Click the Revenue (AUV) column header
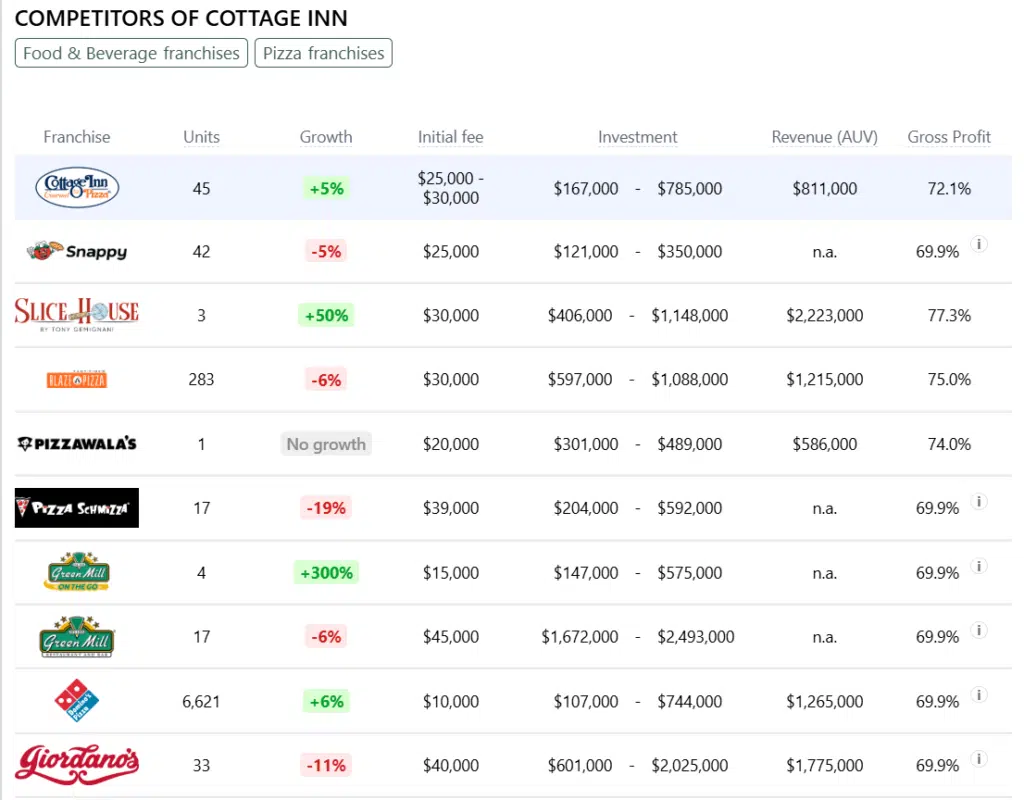The image size is (1024, 800). point(824,137)
